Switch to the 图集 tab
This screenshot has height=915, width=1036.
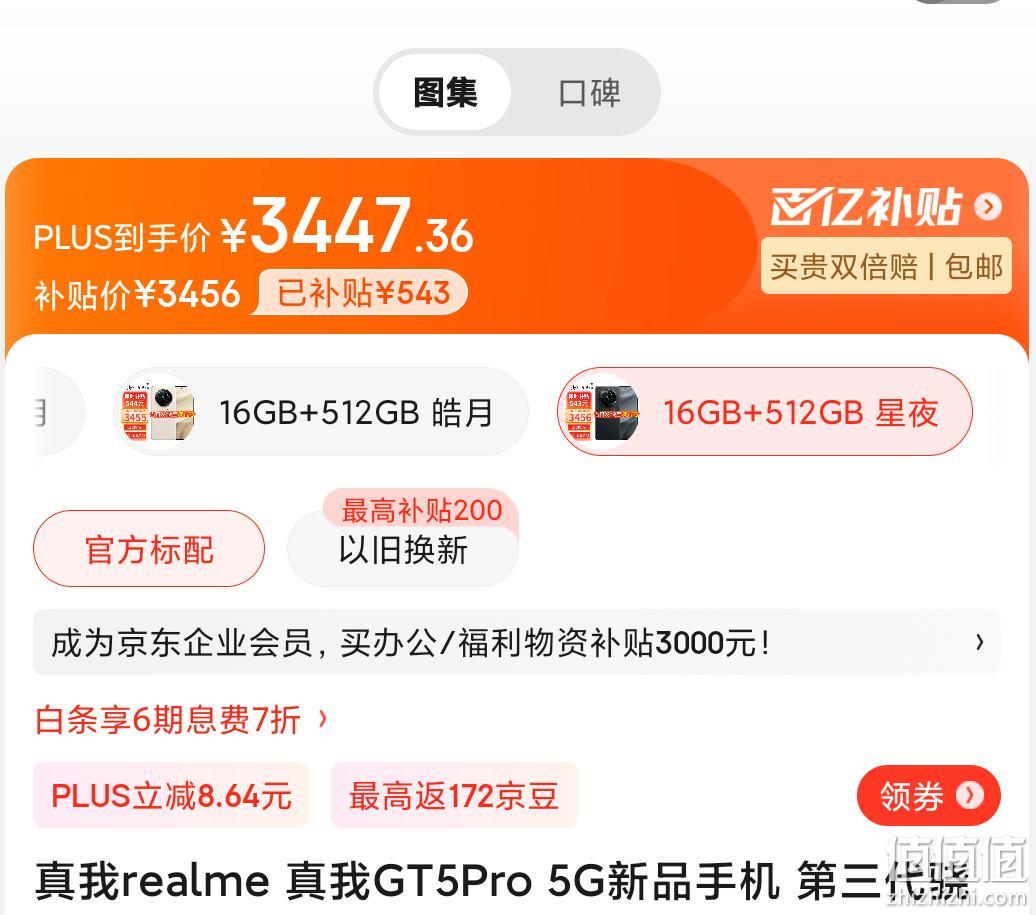(x=445, y=92)
